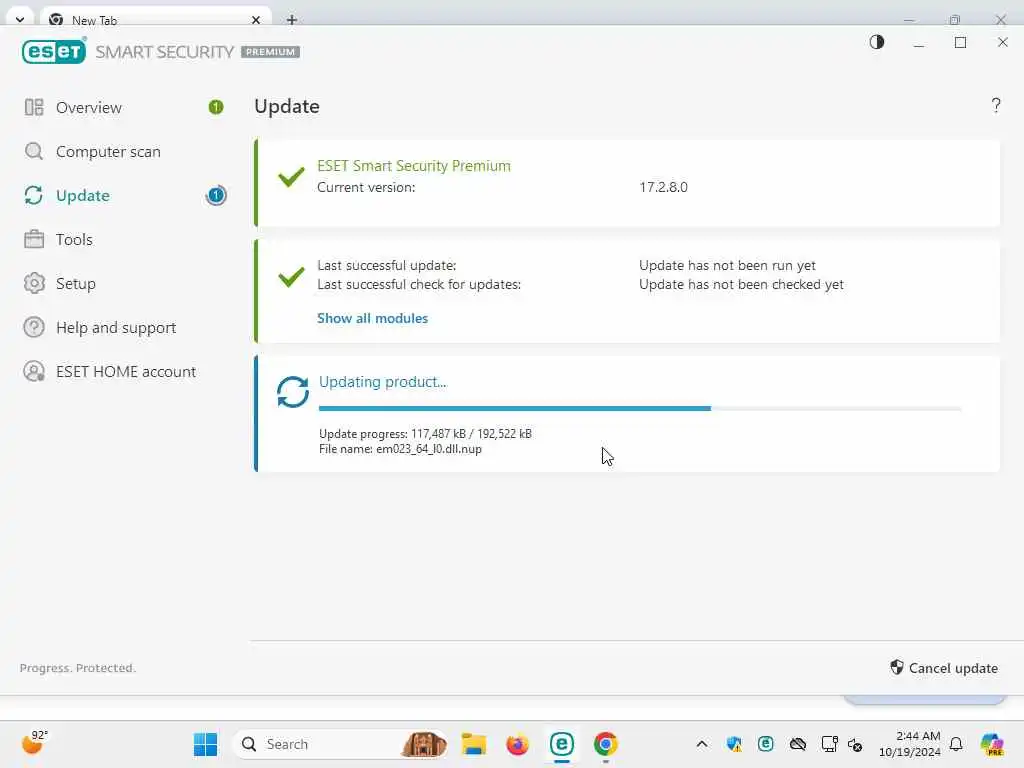Click the green Overview notification badge
Image resolution: width=1024 pixels, height=768 pixels.
coord(216,107)
